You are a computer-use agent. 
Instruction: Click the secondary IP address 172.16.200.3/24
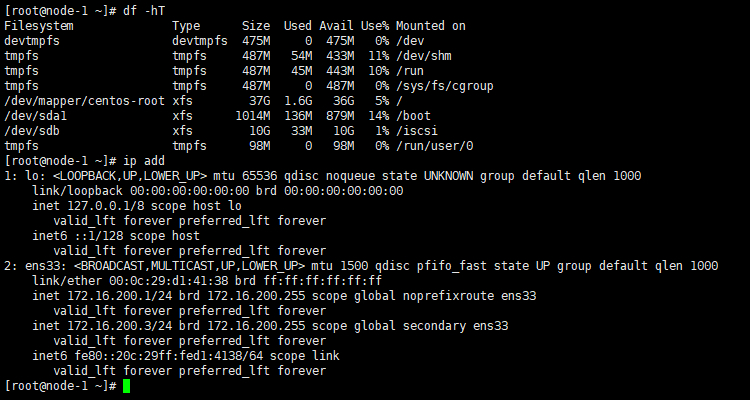coord(114,325)
